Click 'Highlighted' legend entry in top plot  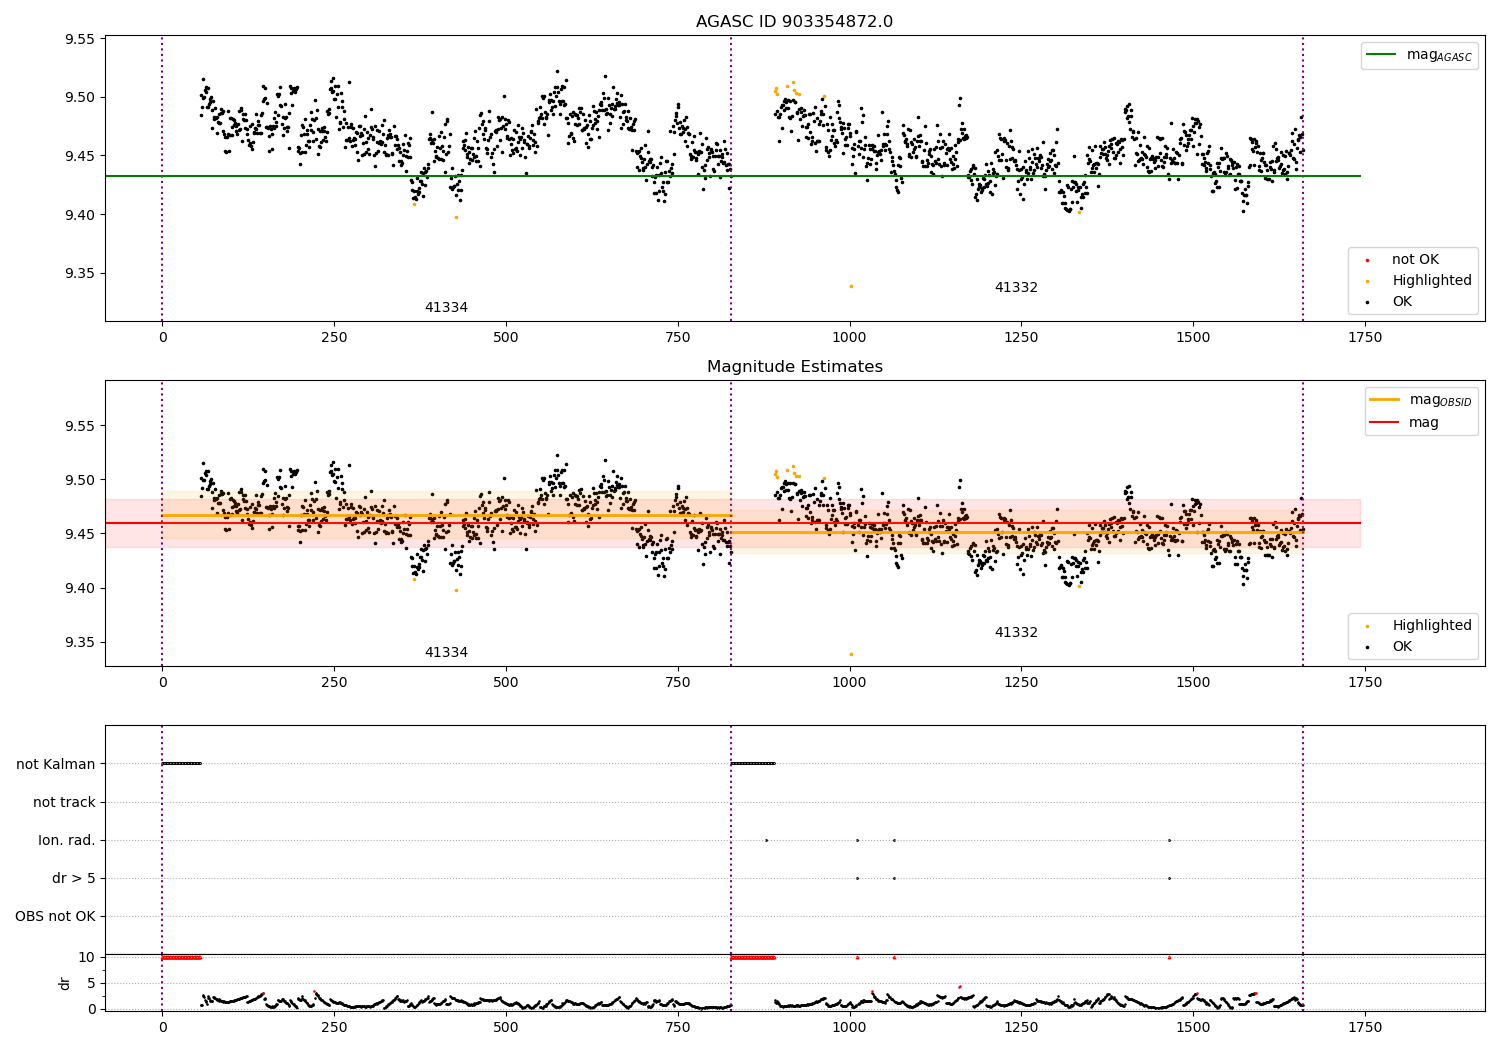(x=1431, y=281)
